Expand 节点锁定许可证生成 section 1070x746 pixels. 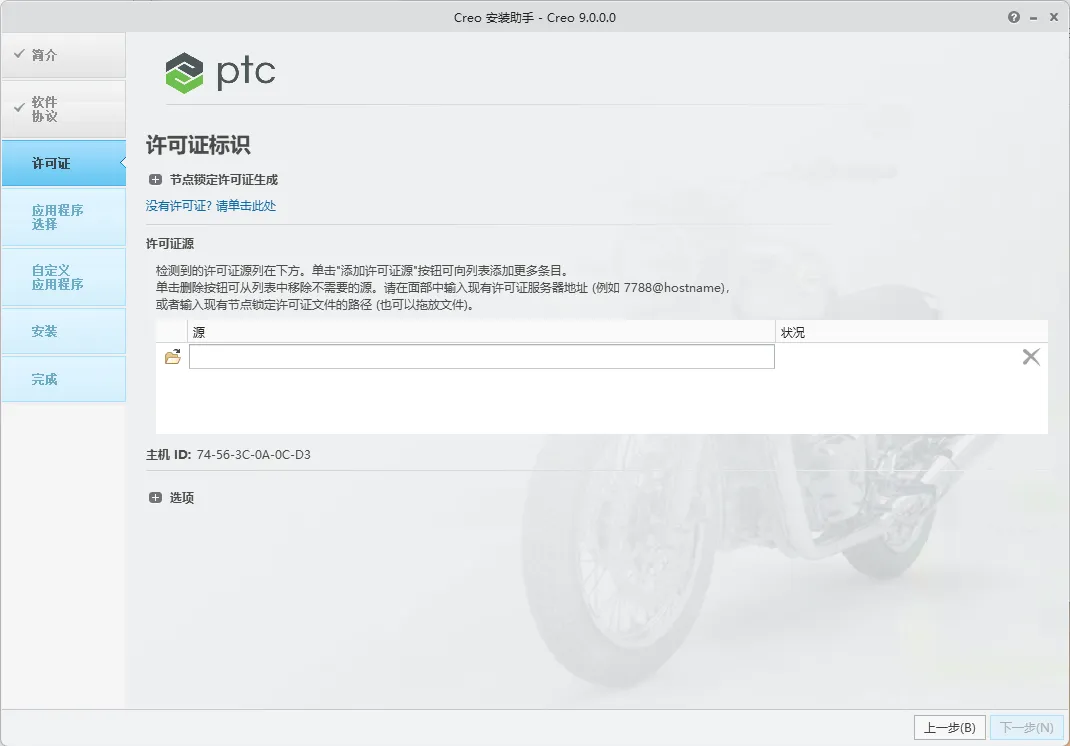tap(156, 180)
